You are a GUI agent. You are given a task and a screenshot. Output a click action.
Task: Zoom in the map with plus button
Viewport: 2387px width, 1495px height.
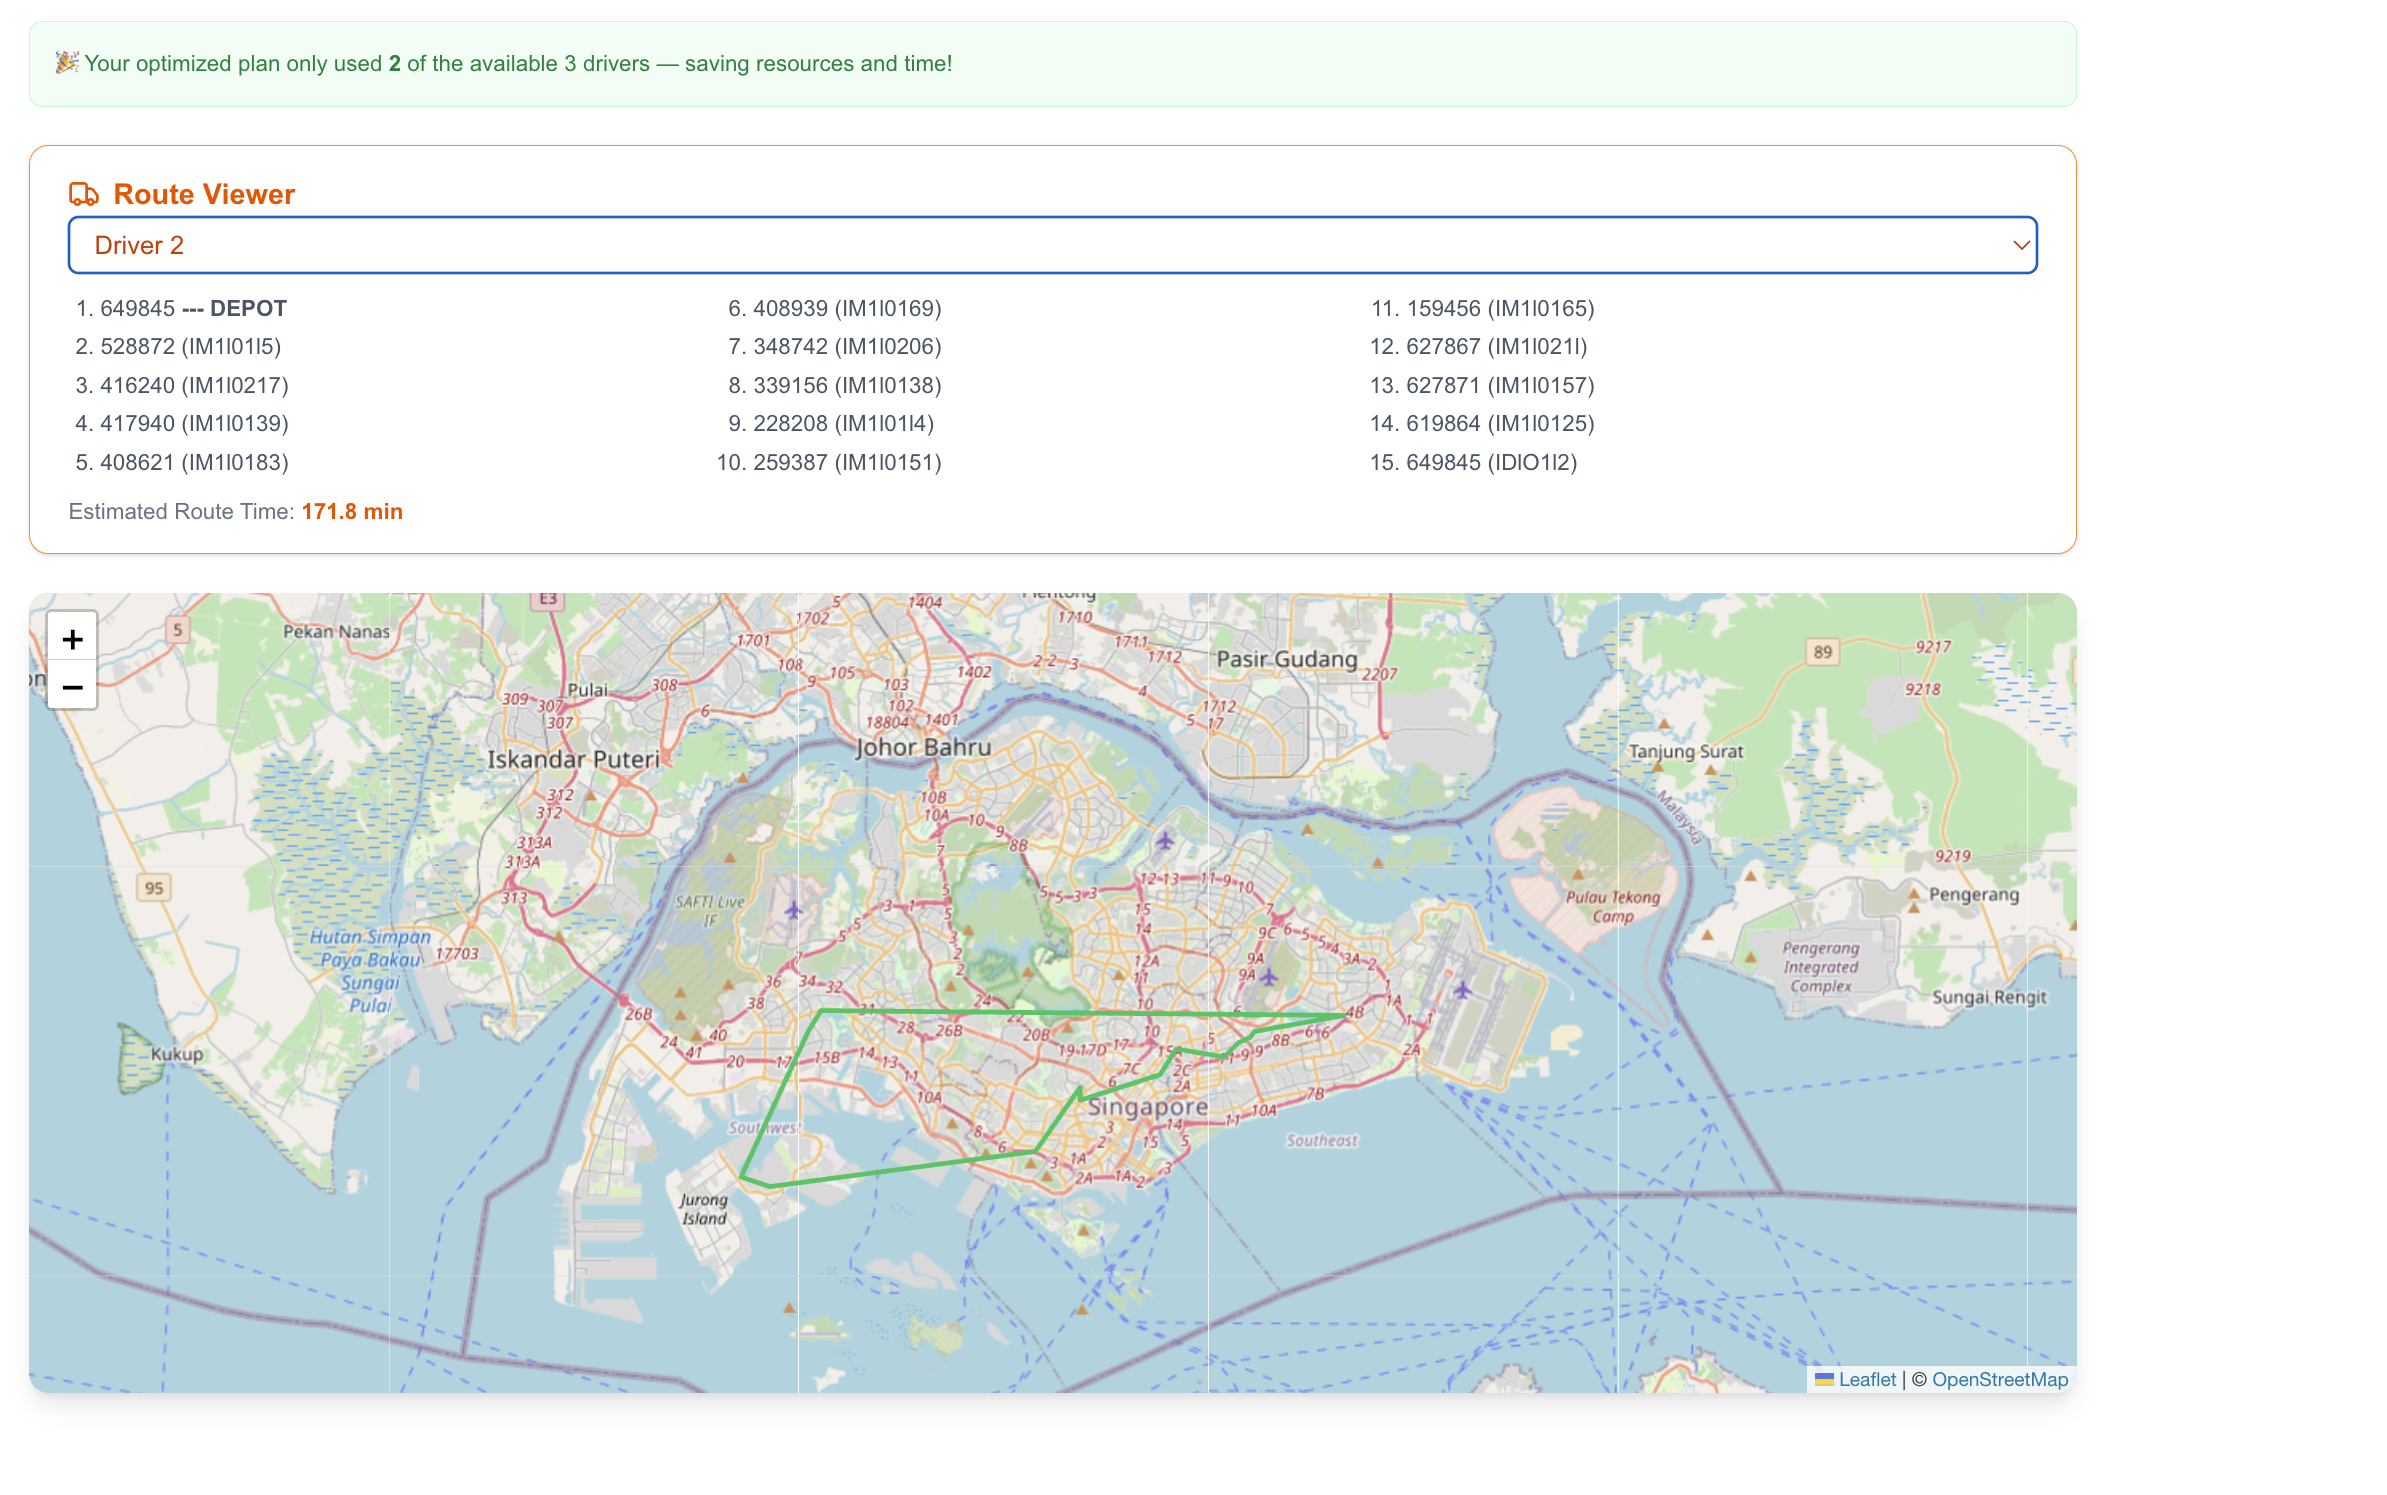tap(72, 639)
